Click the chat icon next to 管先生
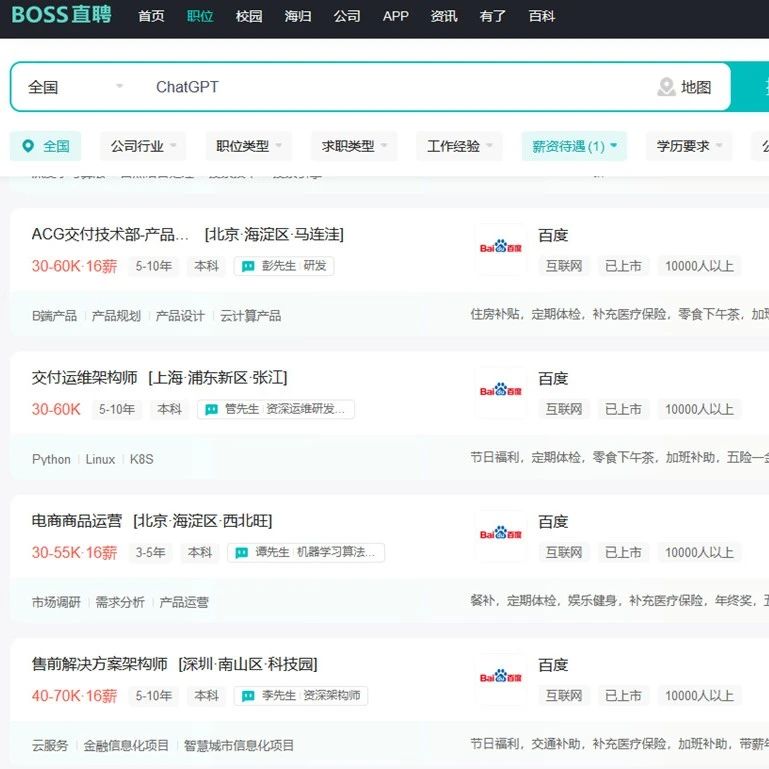 [x=211, y=410]
